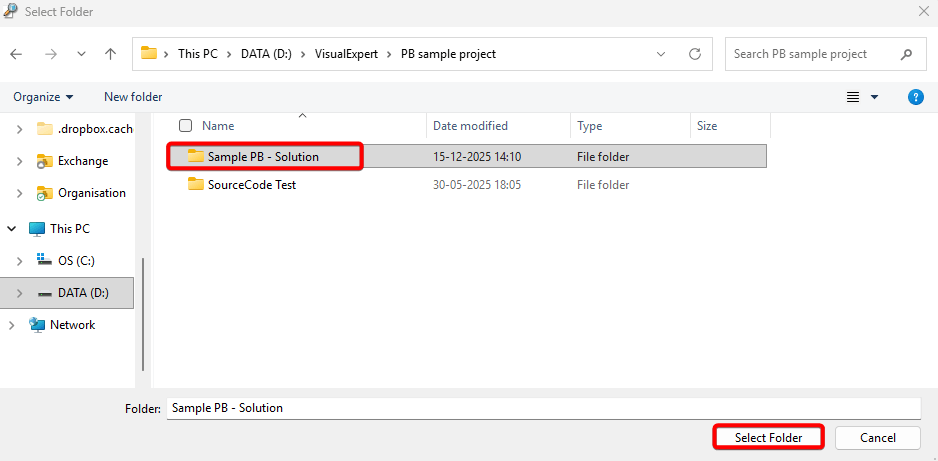Expand the OS (C:) drive node

(20, 261)
